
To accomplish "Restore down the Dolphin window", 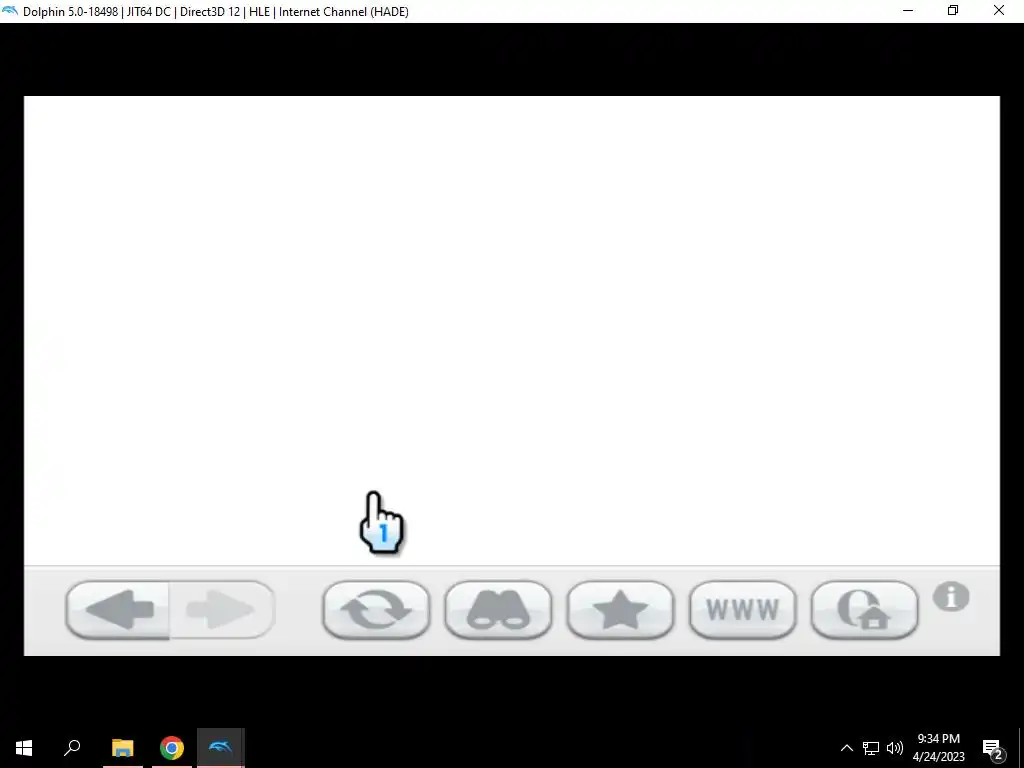I will (953, 11).
